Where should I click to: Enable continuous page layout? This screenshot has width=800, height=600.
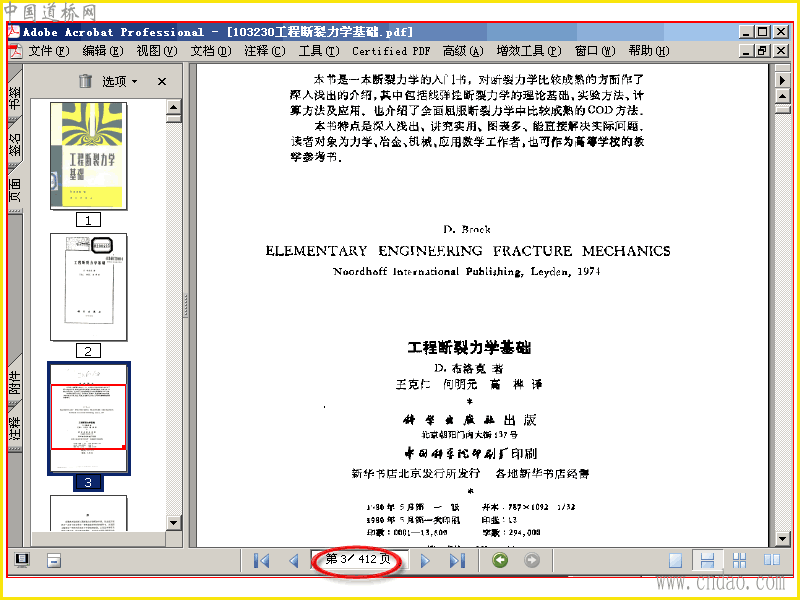(x=707, y=561)
